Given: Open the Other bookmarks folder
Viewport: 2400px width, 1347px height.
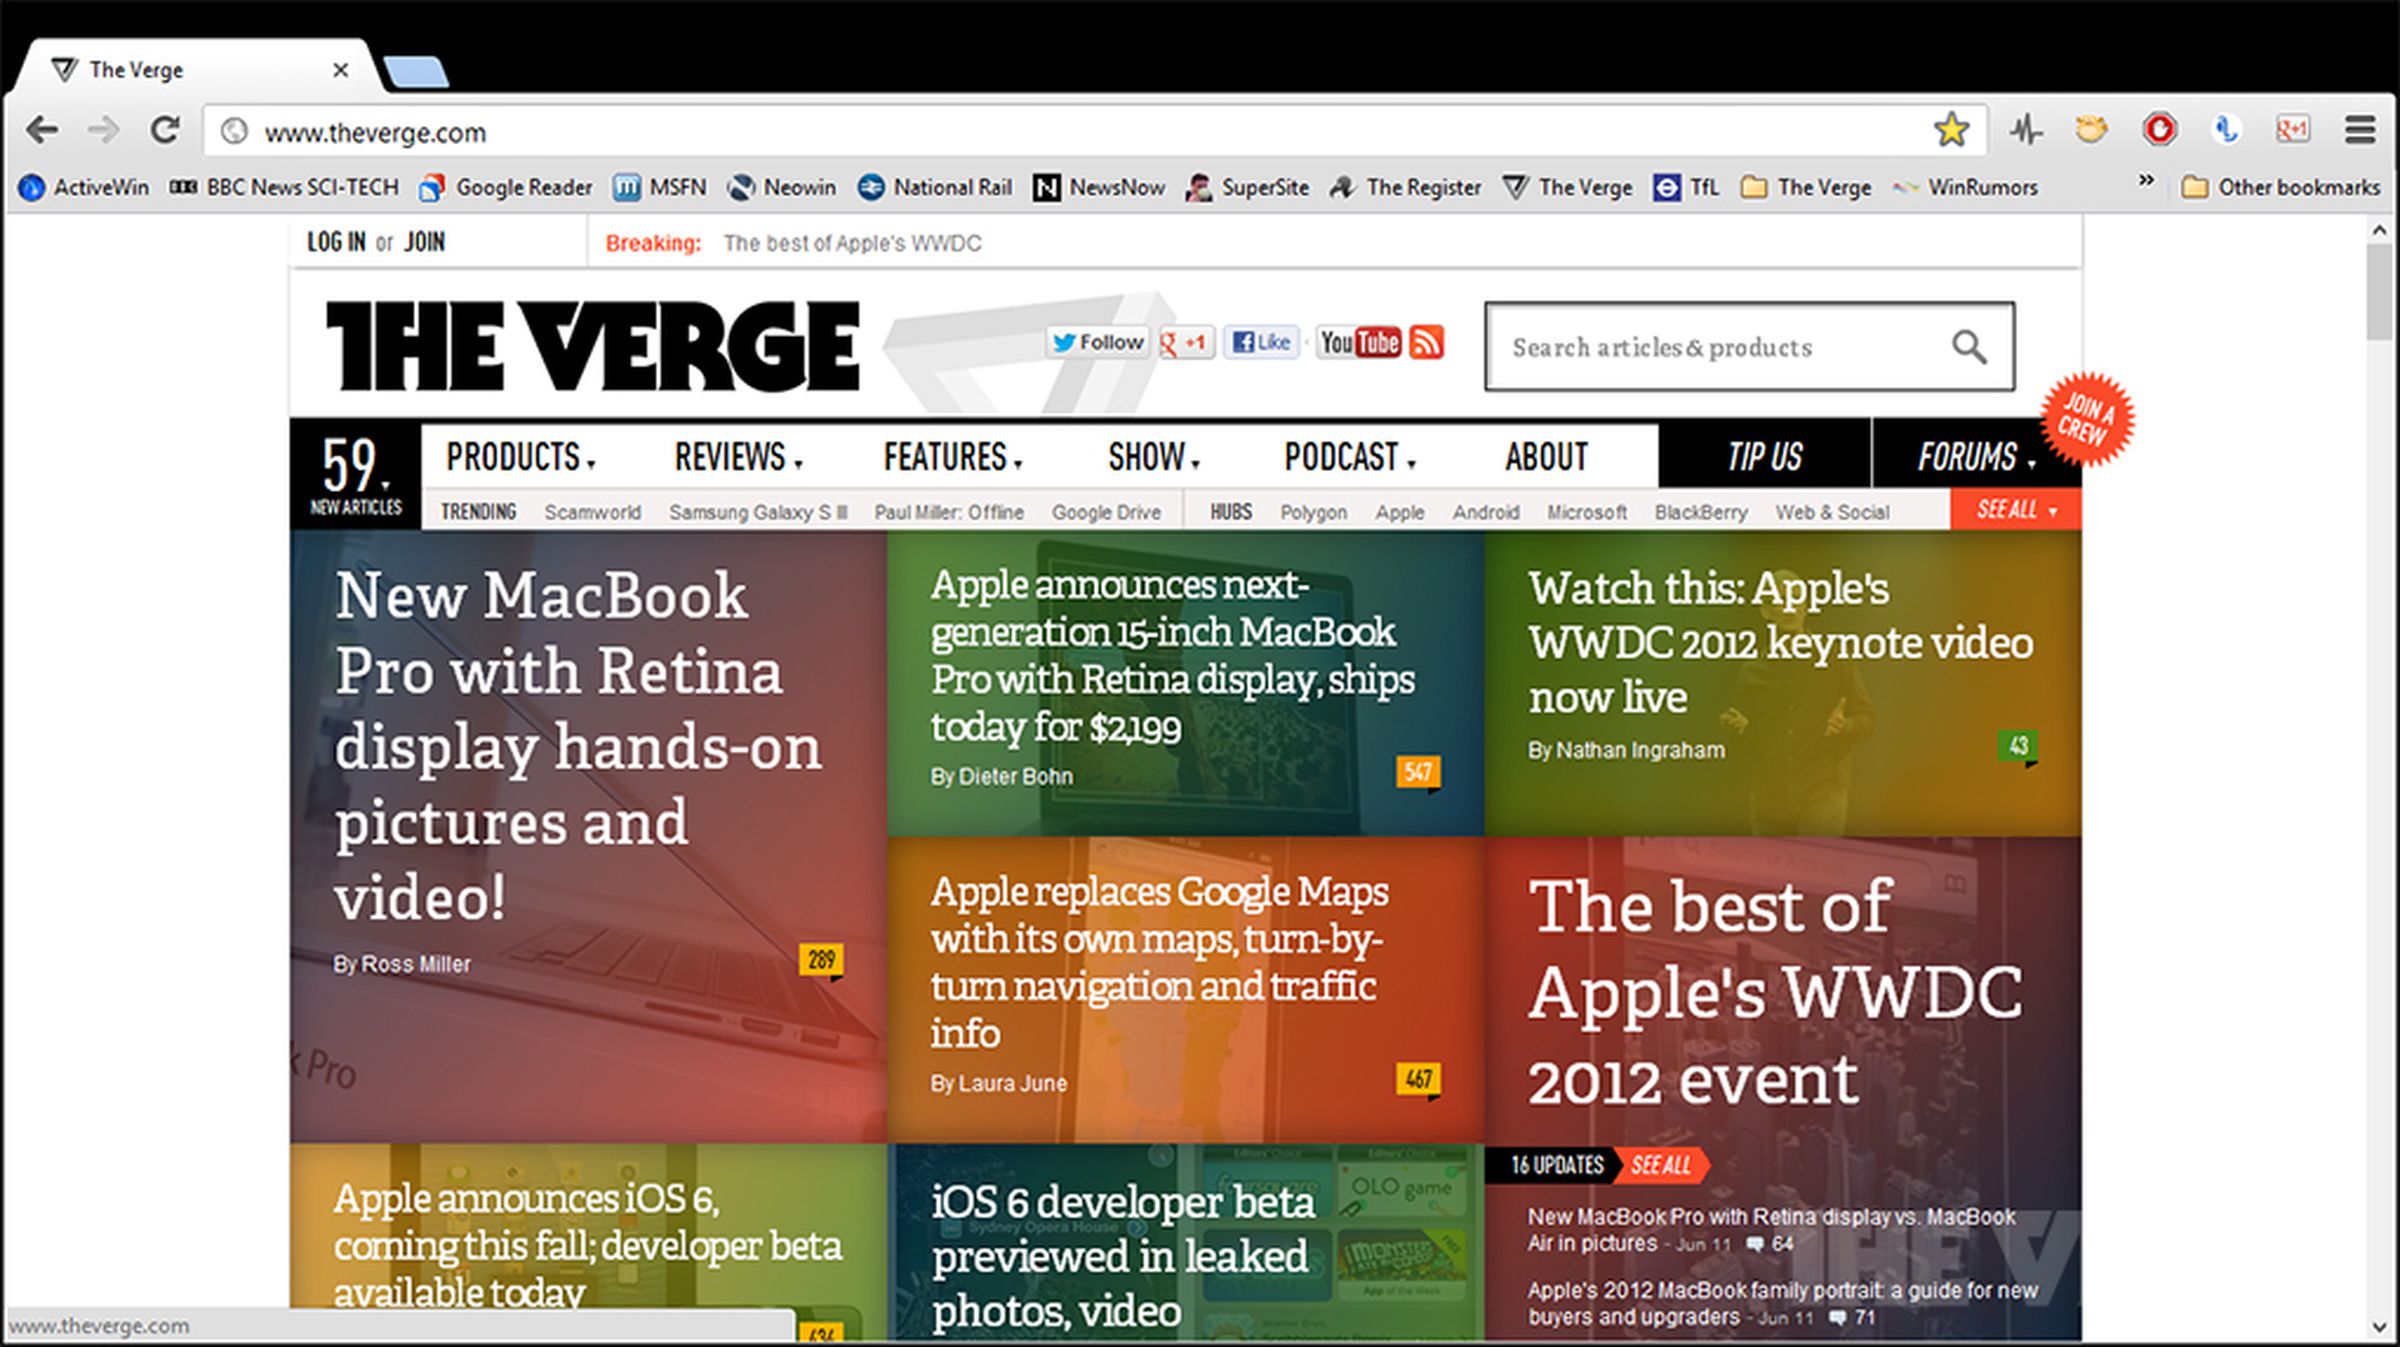Looking at the screenshot, I should (2281, 187).
